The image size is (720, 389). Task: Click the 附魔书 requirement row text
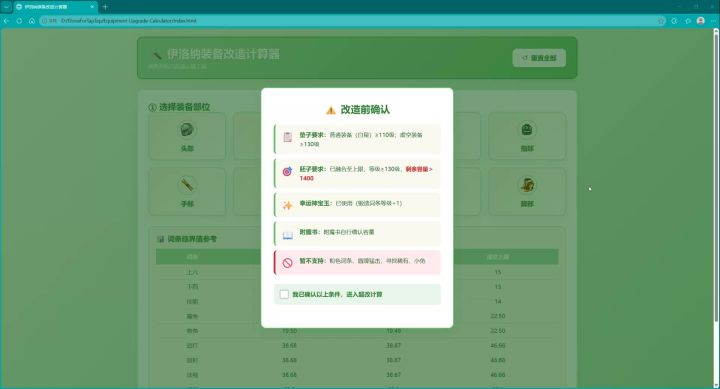(x=337, y=232)
